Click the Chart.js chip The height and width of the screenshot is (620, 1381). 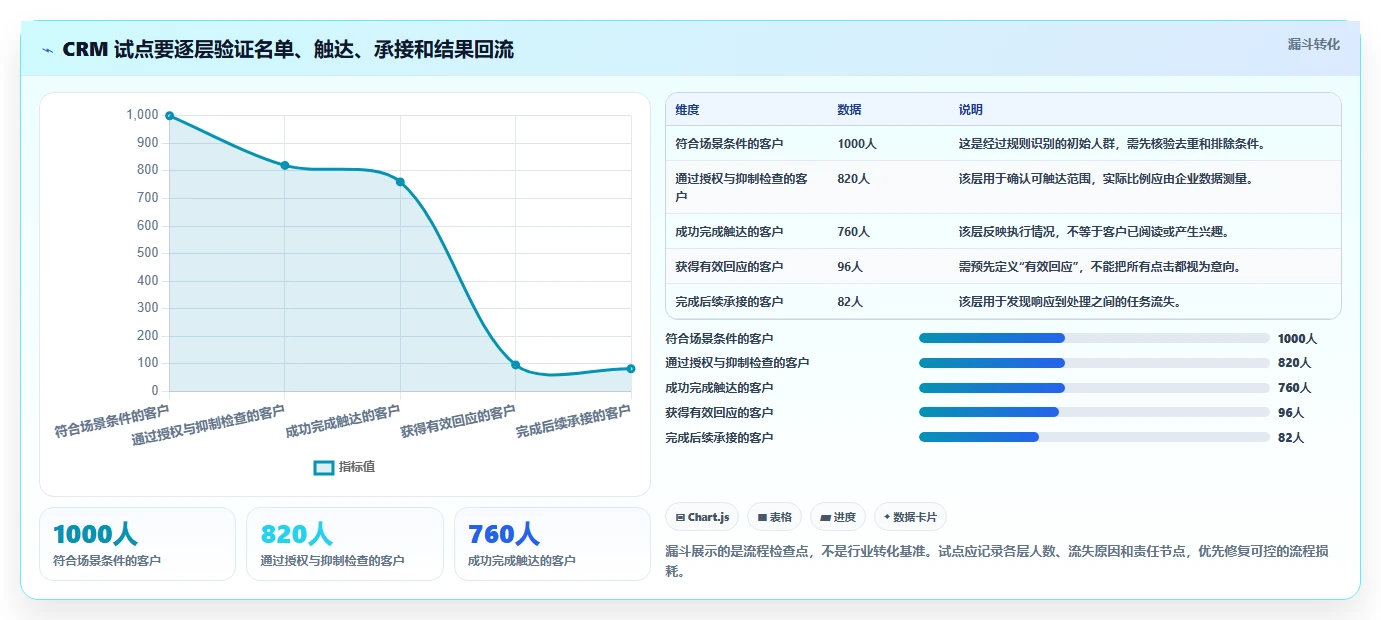click(702, 517)
